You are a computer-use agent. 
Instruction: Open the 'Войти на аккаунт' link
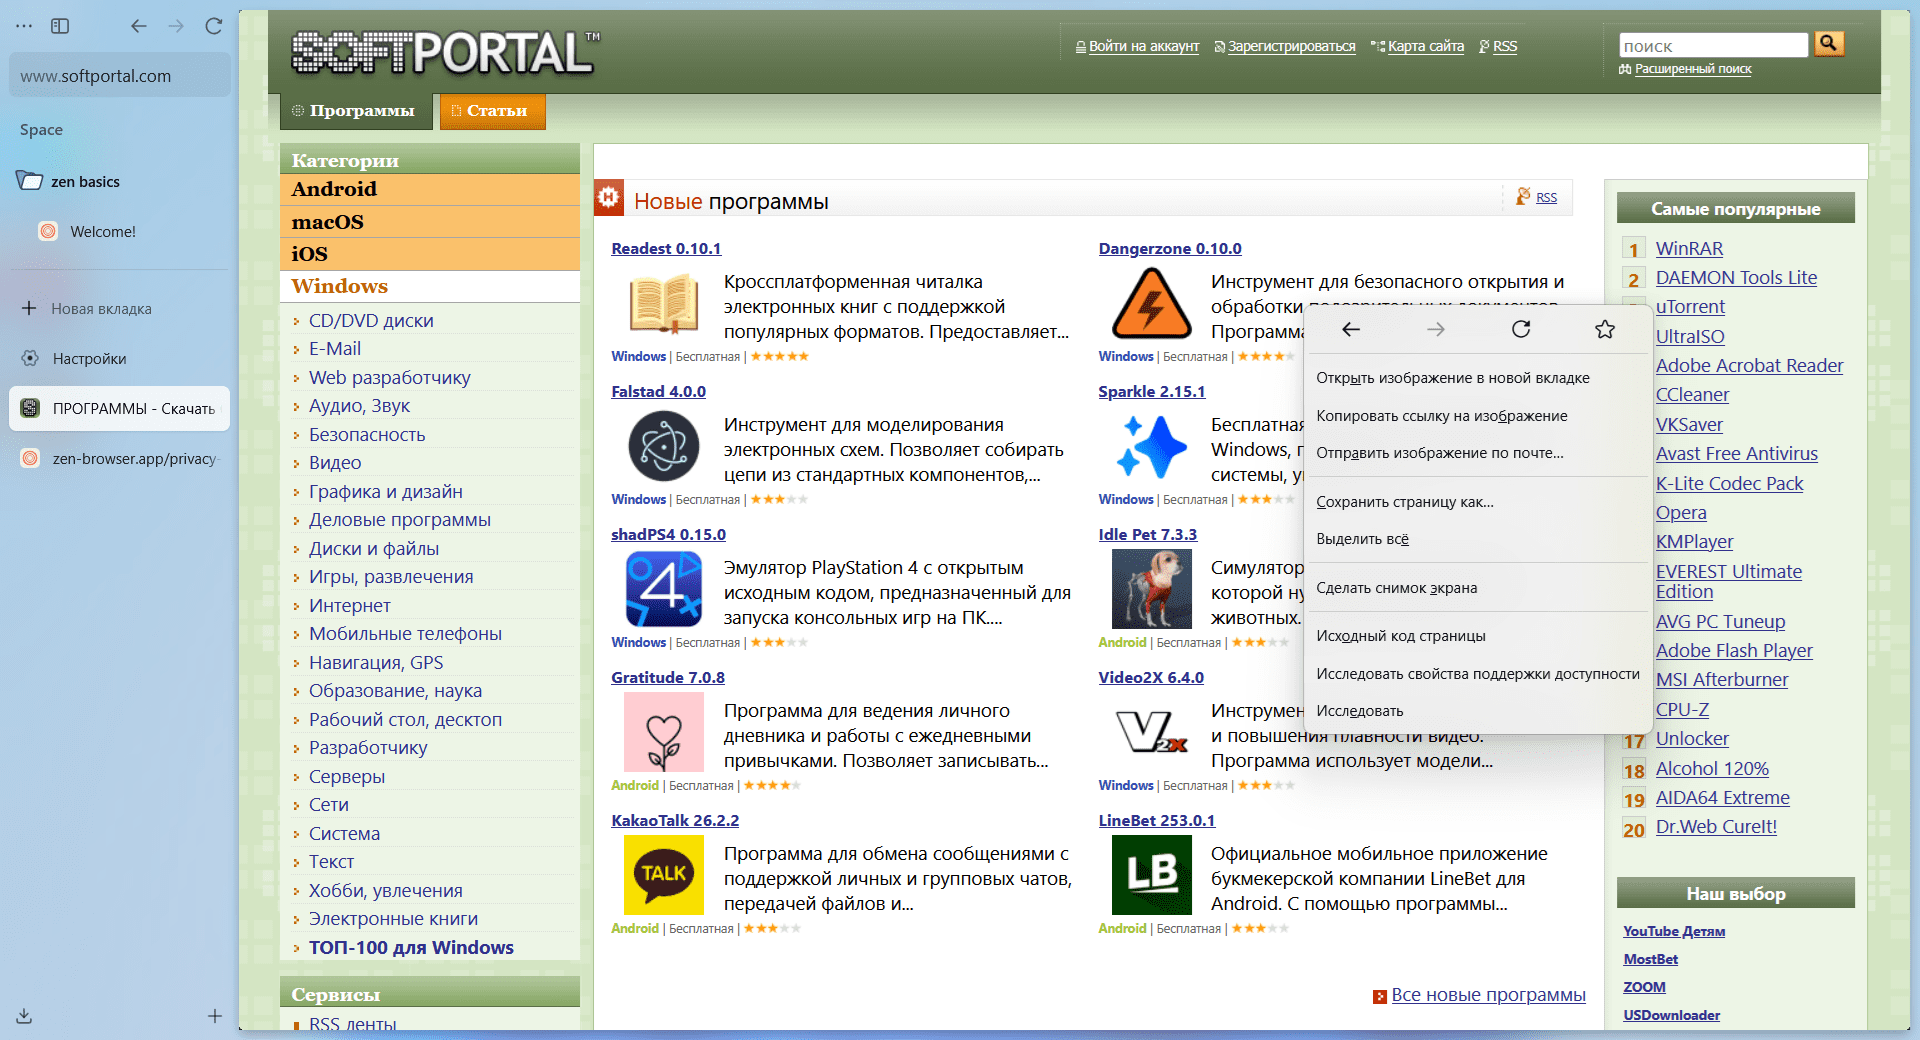pyautogui.click(x=1143, y=47)
